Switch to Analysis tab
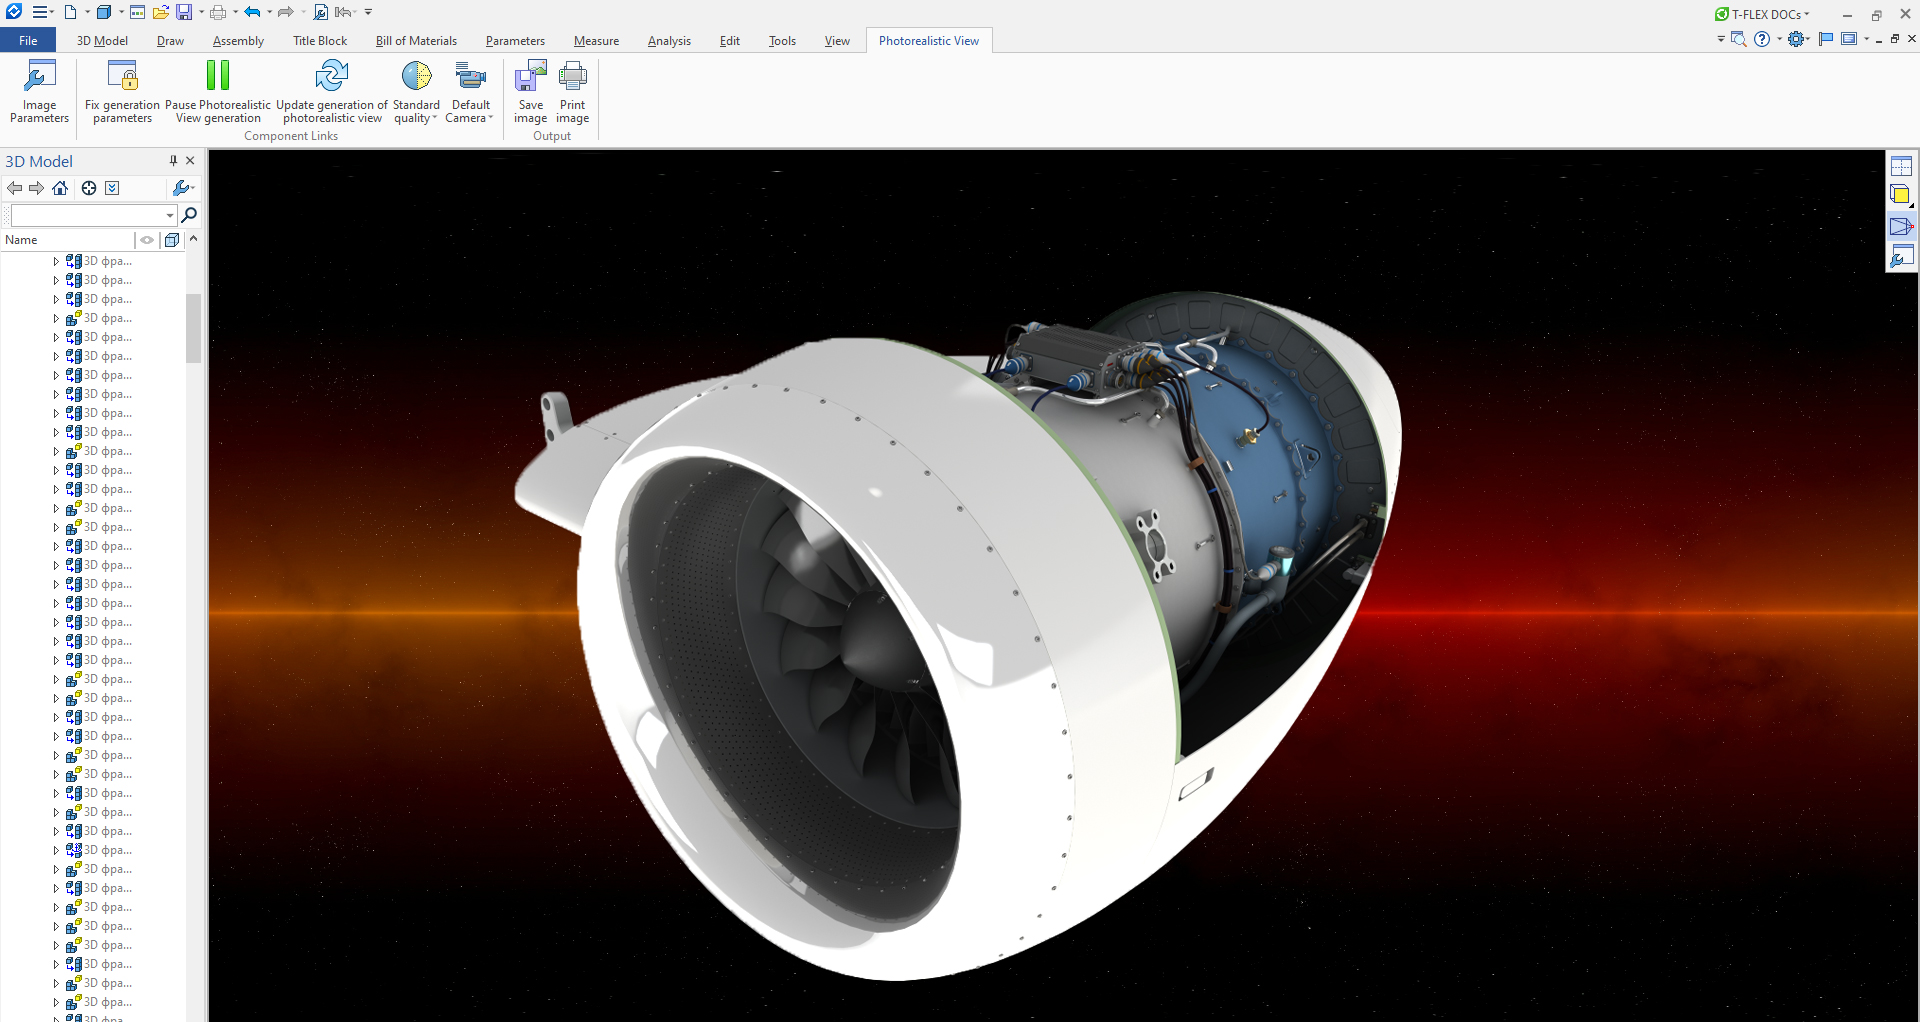The height and width of the screenshot is (1022, 1920). click(669, 41)
